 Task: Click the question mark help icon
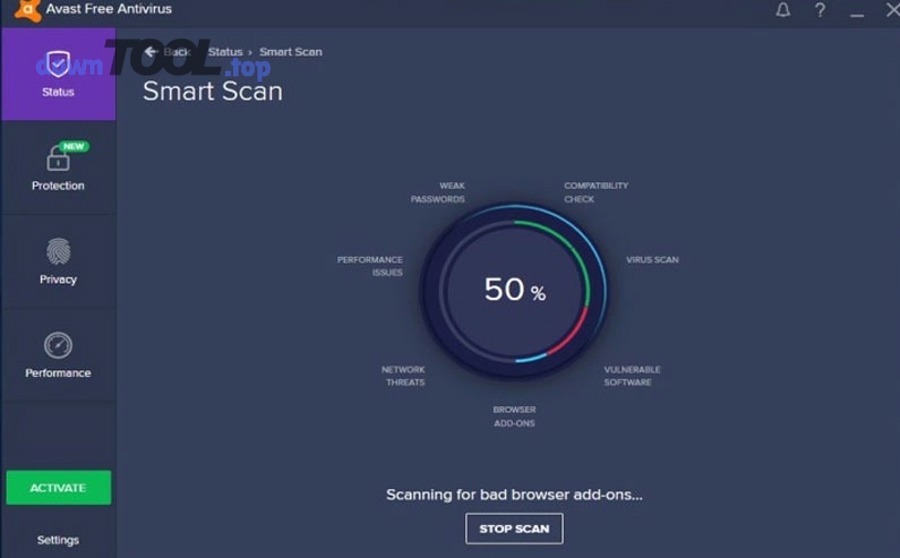(820, 10)
